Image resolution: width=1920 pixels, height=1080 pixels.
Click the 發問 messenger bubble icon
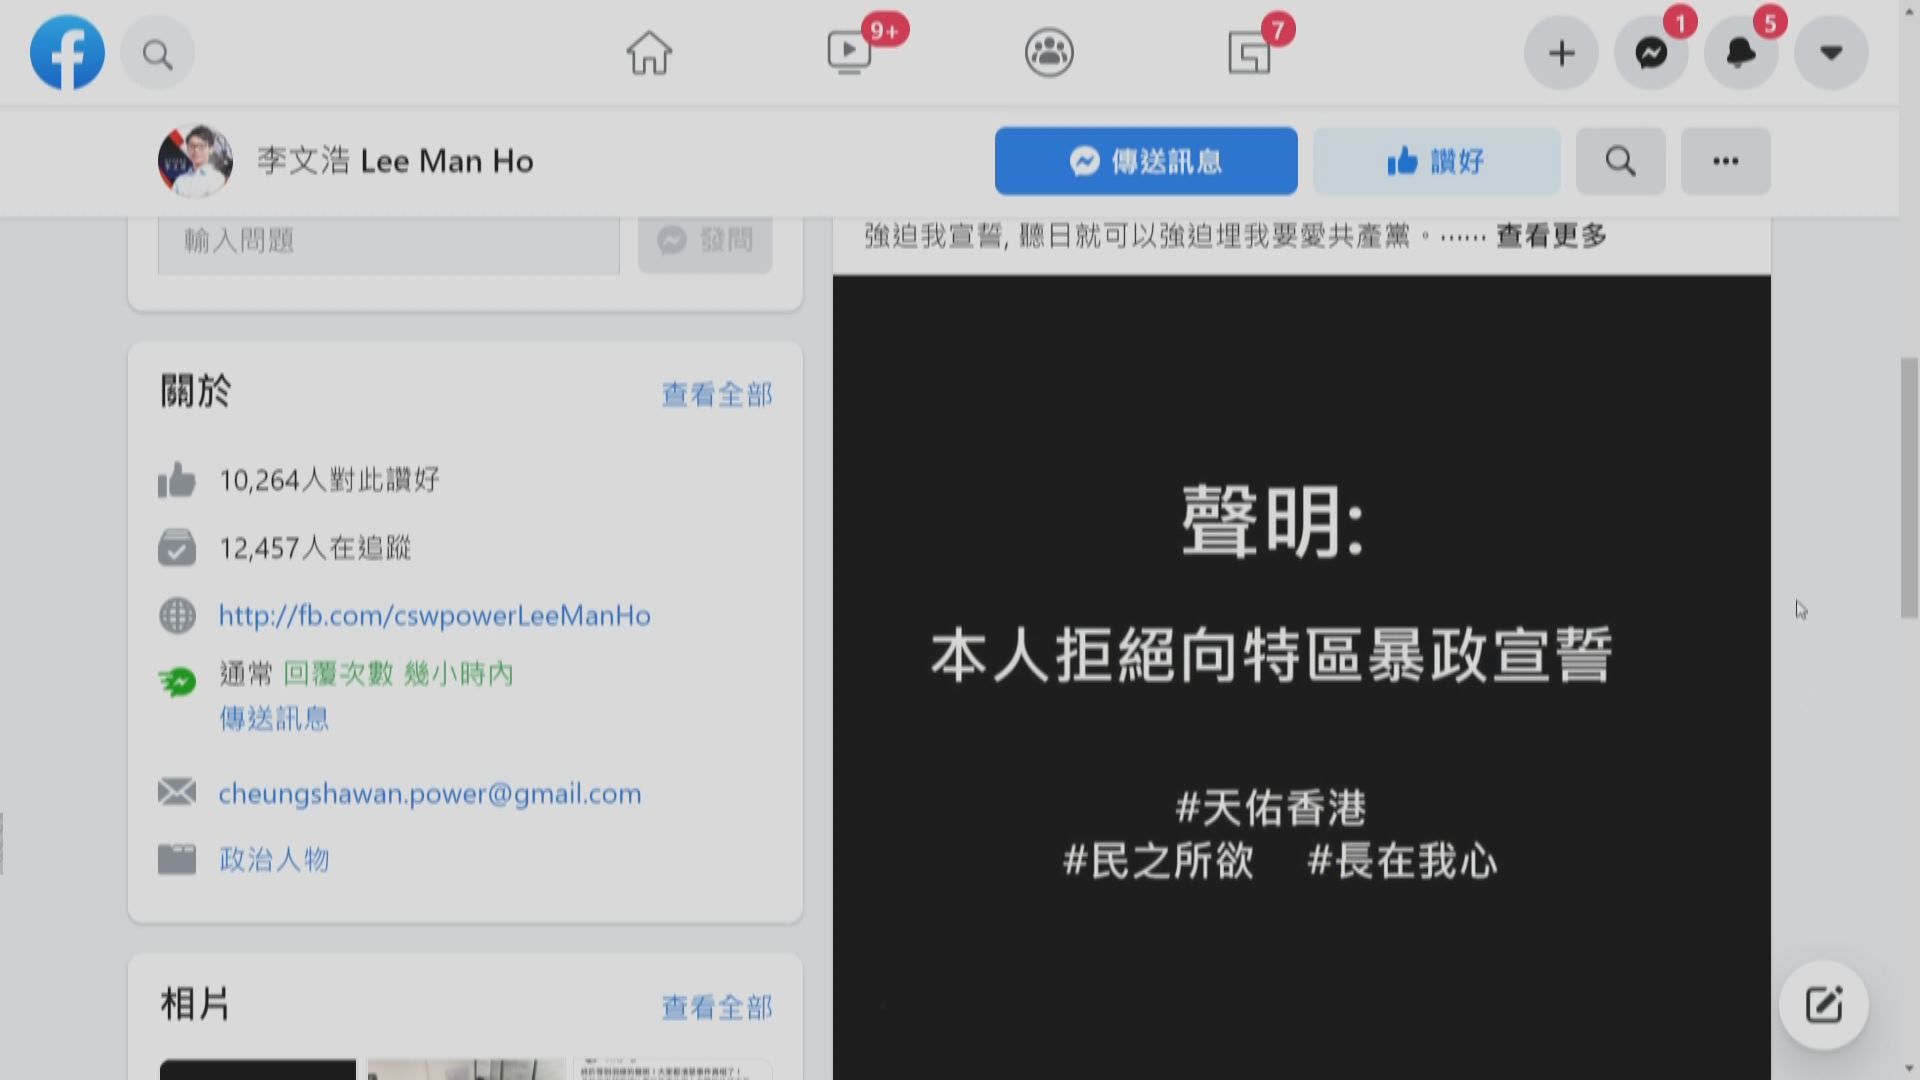[x=672, y=240]
